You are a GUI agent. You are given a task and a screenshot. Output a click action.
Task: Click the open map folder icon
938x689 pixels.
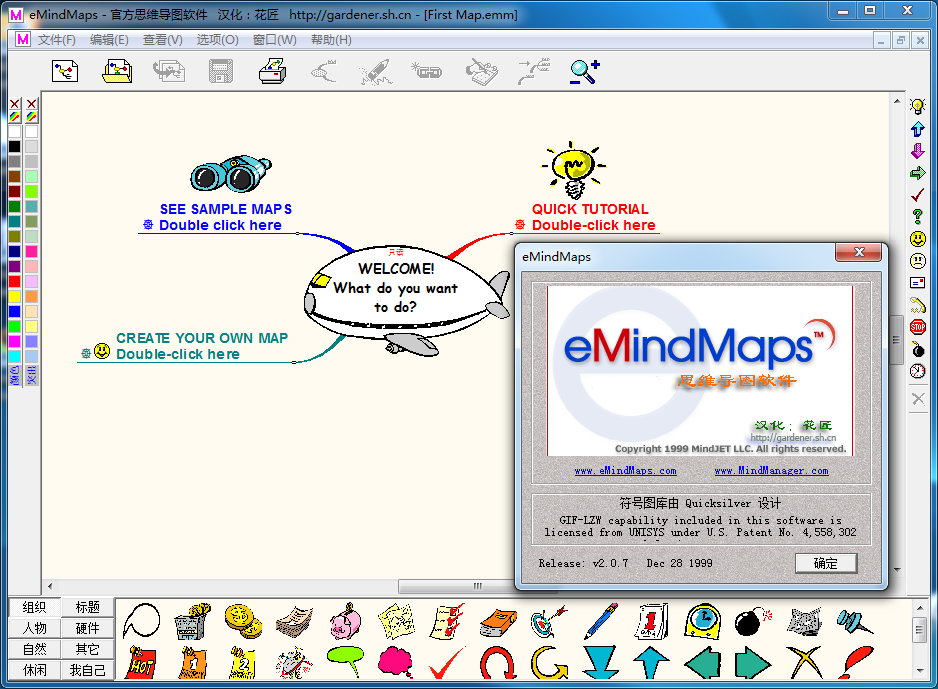click(x=118, y=71)
